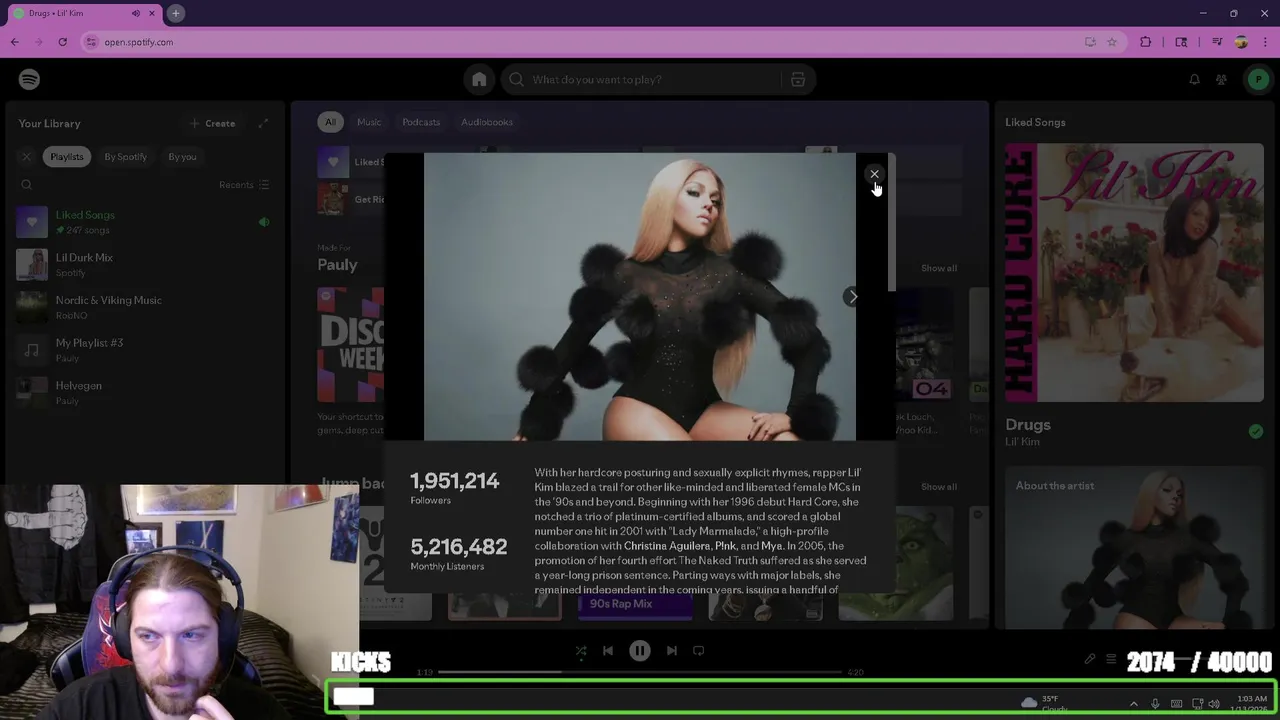This screenshot has height=720, width=1280.
Task: Open Chrome three-dot menu
Action: (x=1265, y=42)
